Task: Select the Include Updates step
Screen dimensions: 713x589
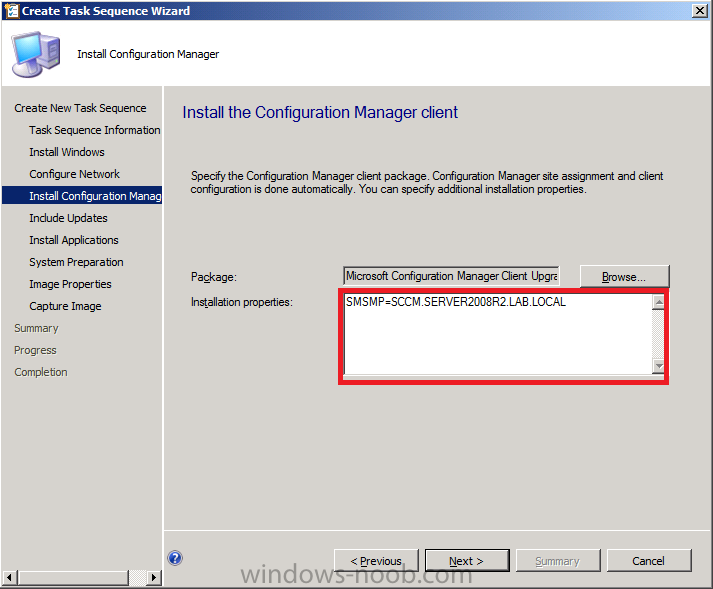Action: pos(68,218)
